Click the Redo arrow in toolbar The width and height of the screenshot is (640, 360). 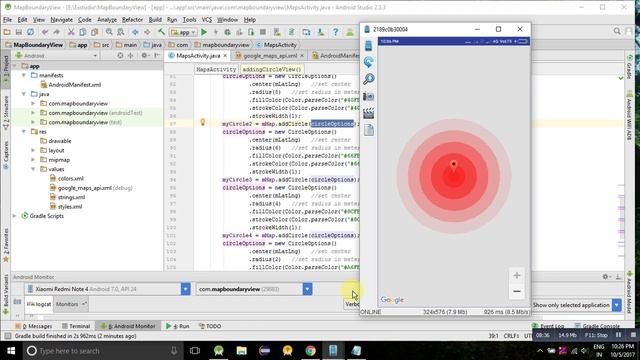56,32
